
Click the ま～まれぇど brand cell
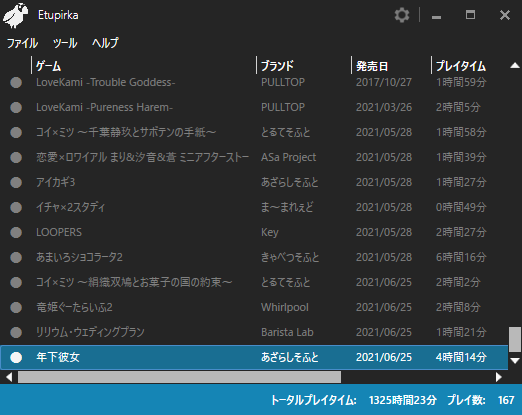[x=287, y=207]
